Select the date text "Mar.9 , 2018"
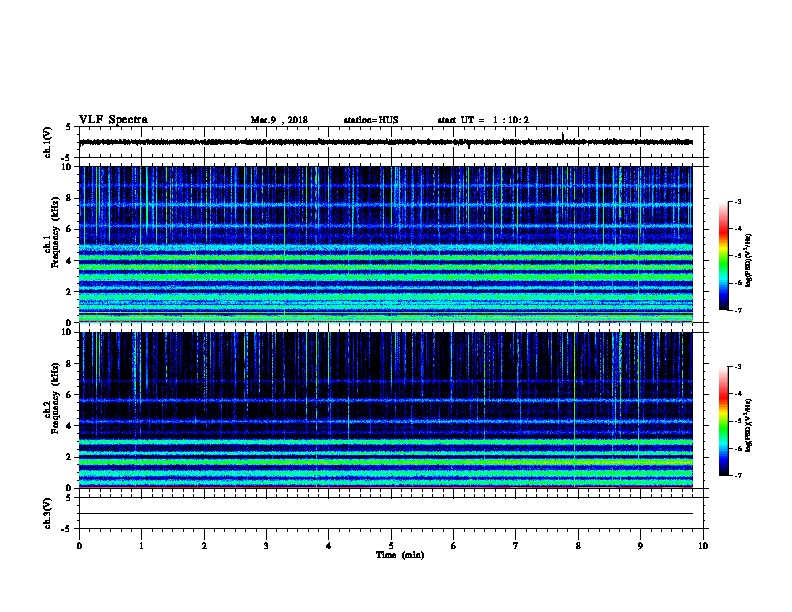Screen dimensions: 792x612 coord(279,120)
